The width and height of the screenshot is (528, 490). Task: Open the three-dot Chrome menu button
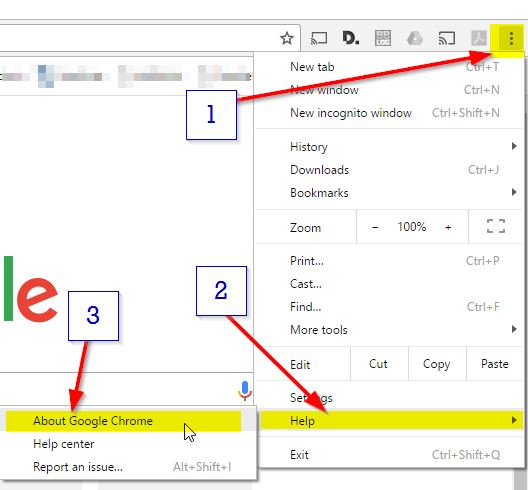[511, 38]
